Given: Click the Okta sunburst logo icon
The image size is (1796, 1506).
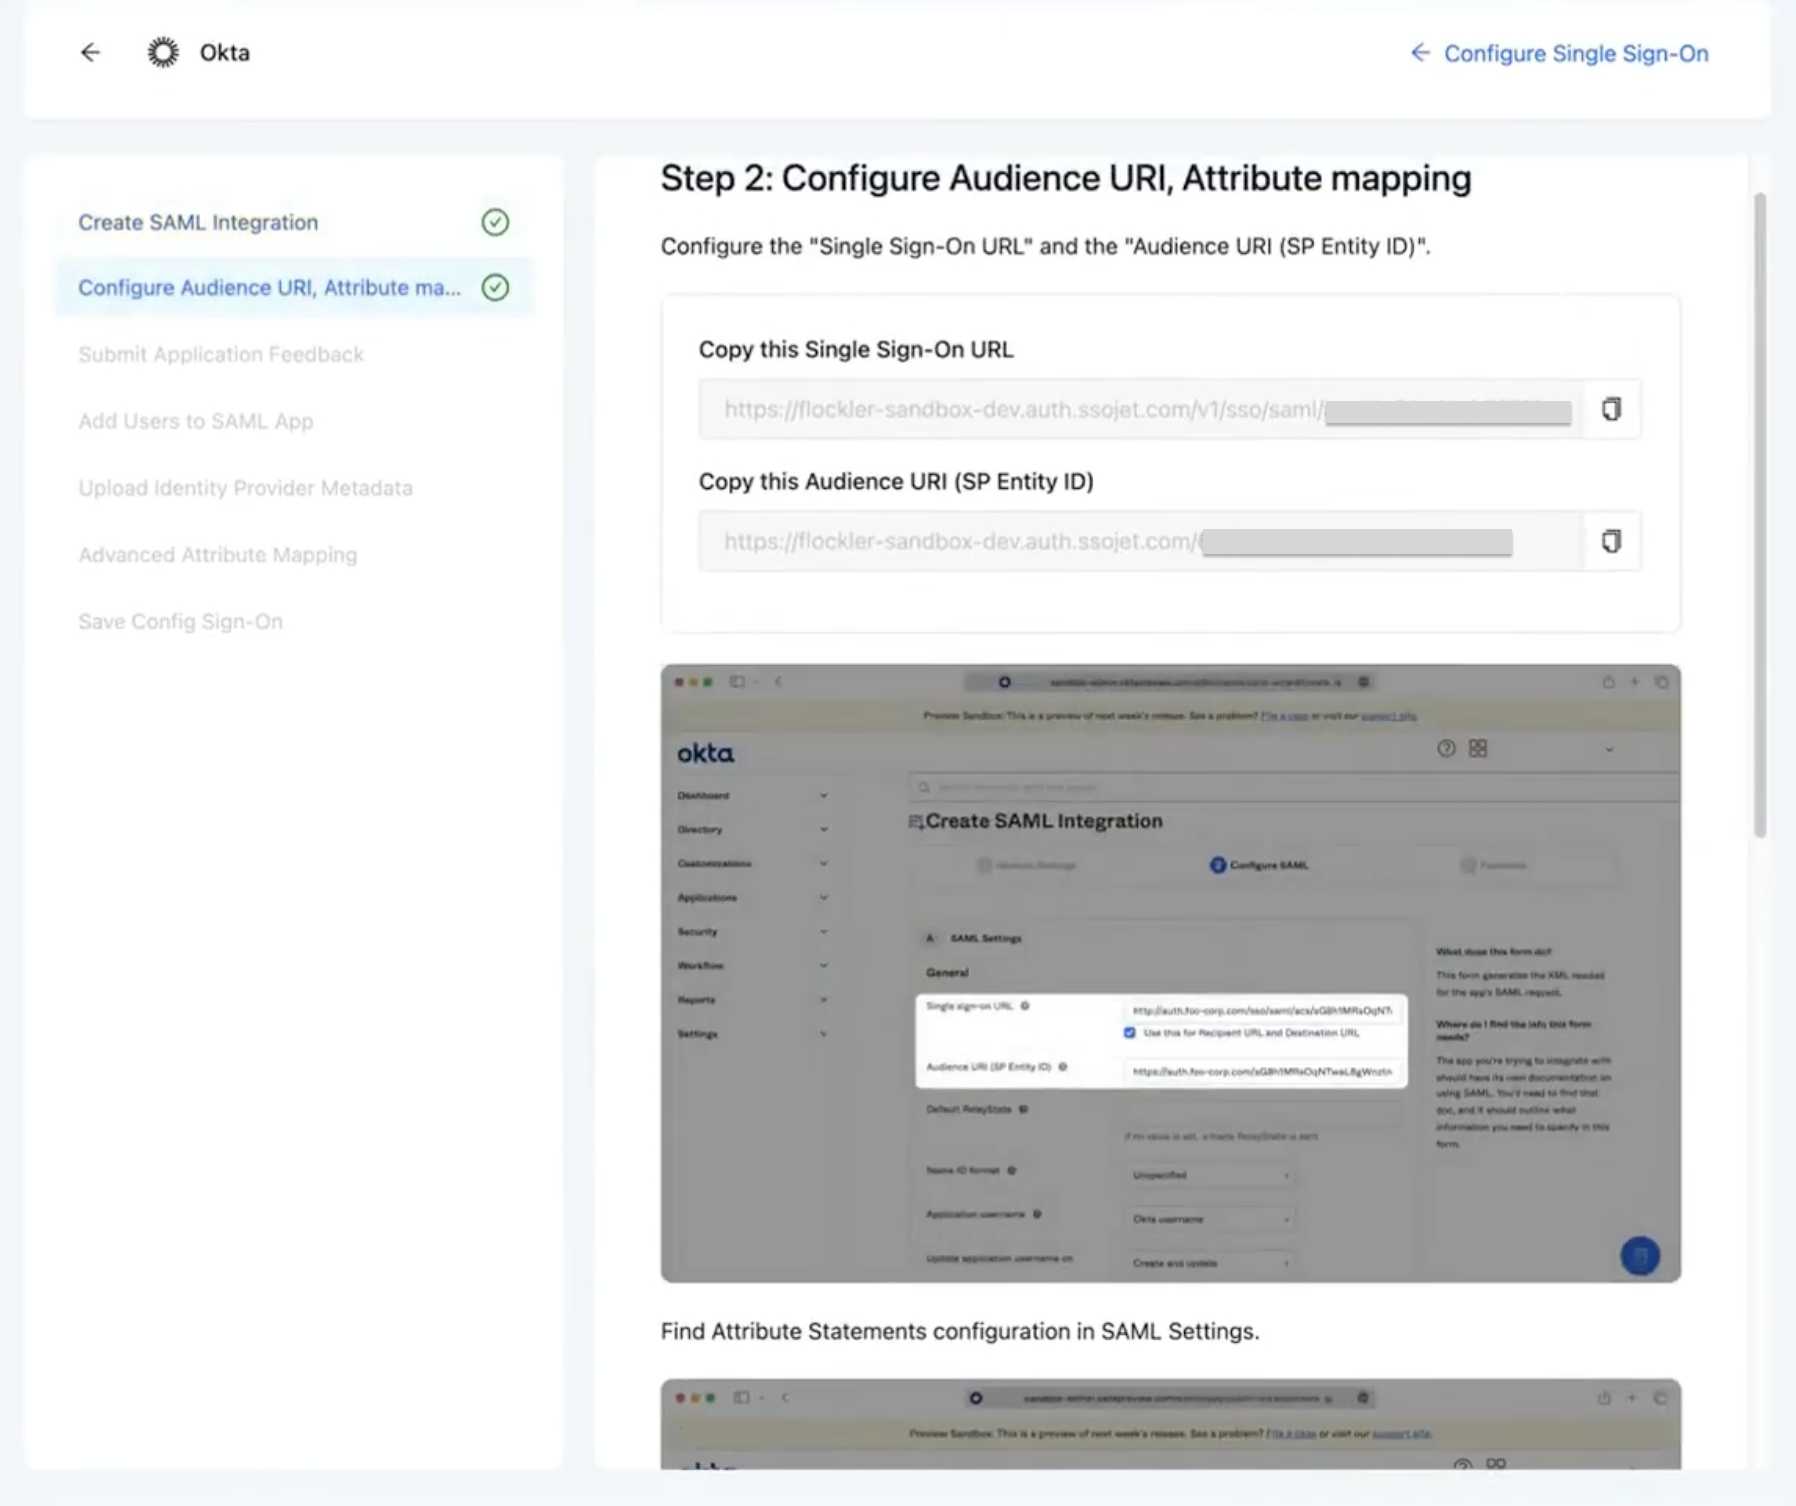Looking at the screenshot, I should click(163, 52).
